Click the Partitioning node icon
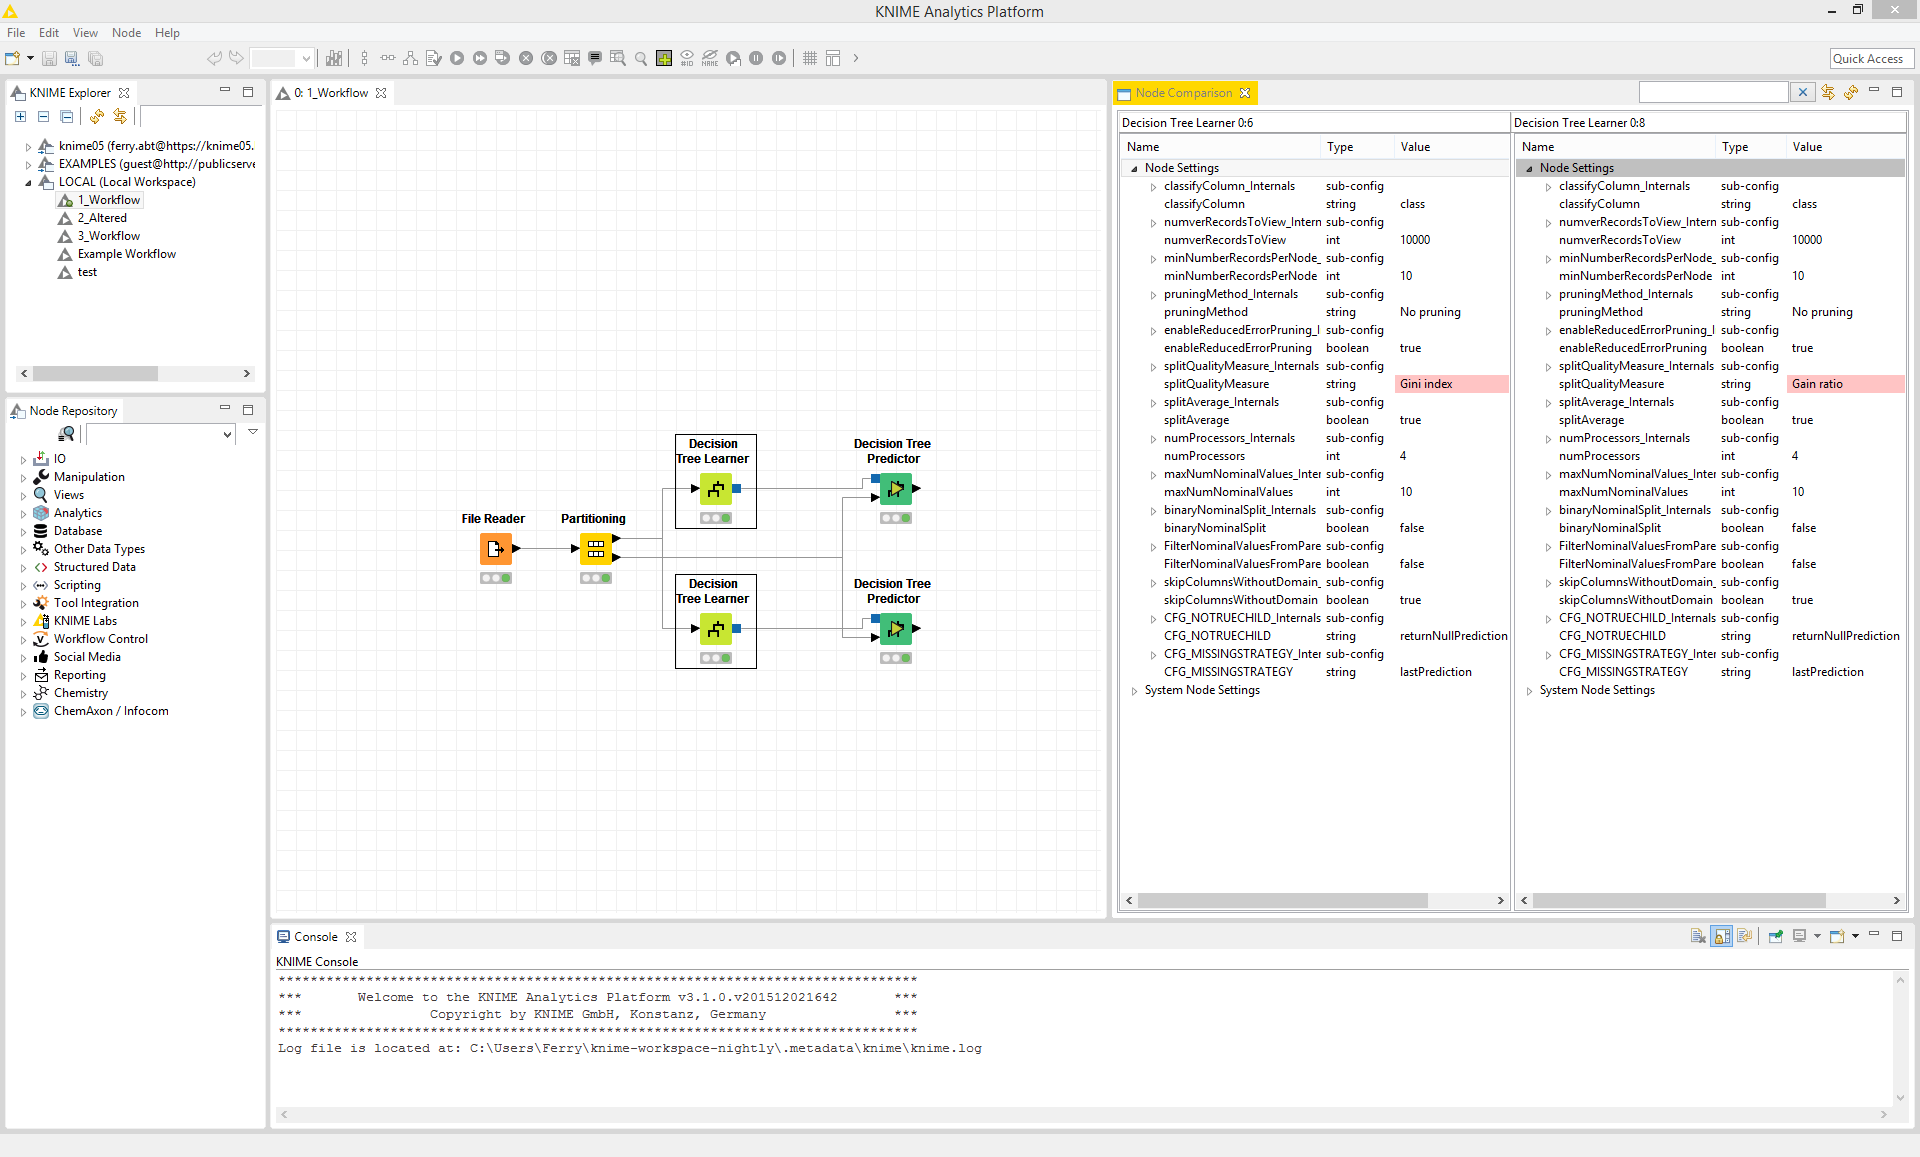The image size is (1920, 1157). tap(595, 549)
